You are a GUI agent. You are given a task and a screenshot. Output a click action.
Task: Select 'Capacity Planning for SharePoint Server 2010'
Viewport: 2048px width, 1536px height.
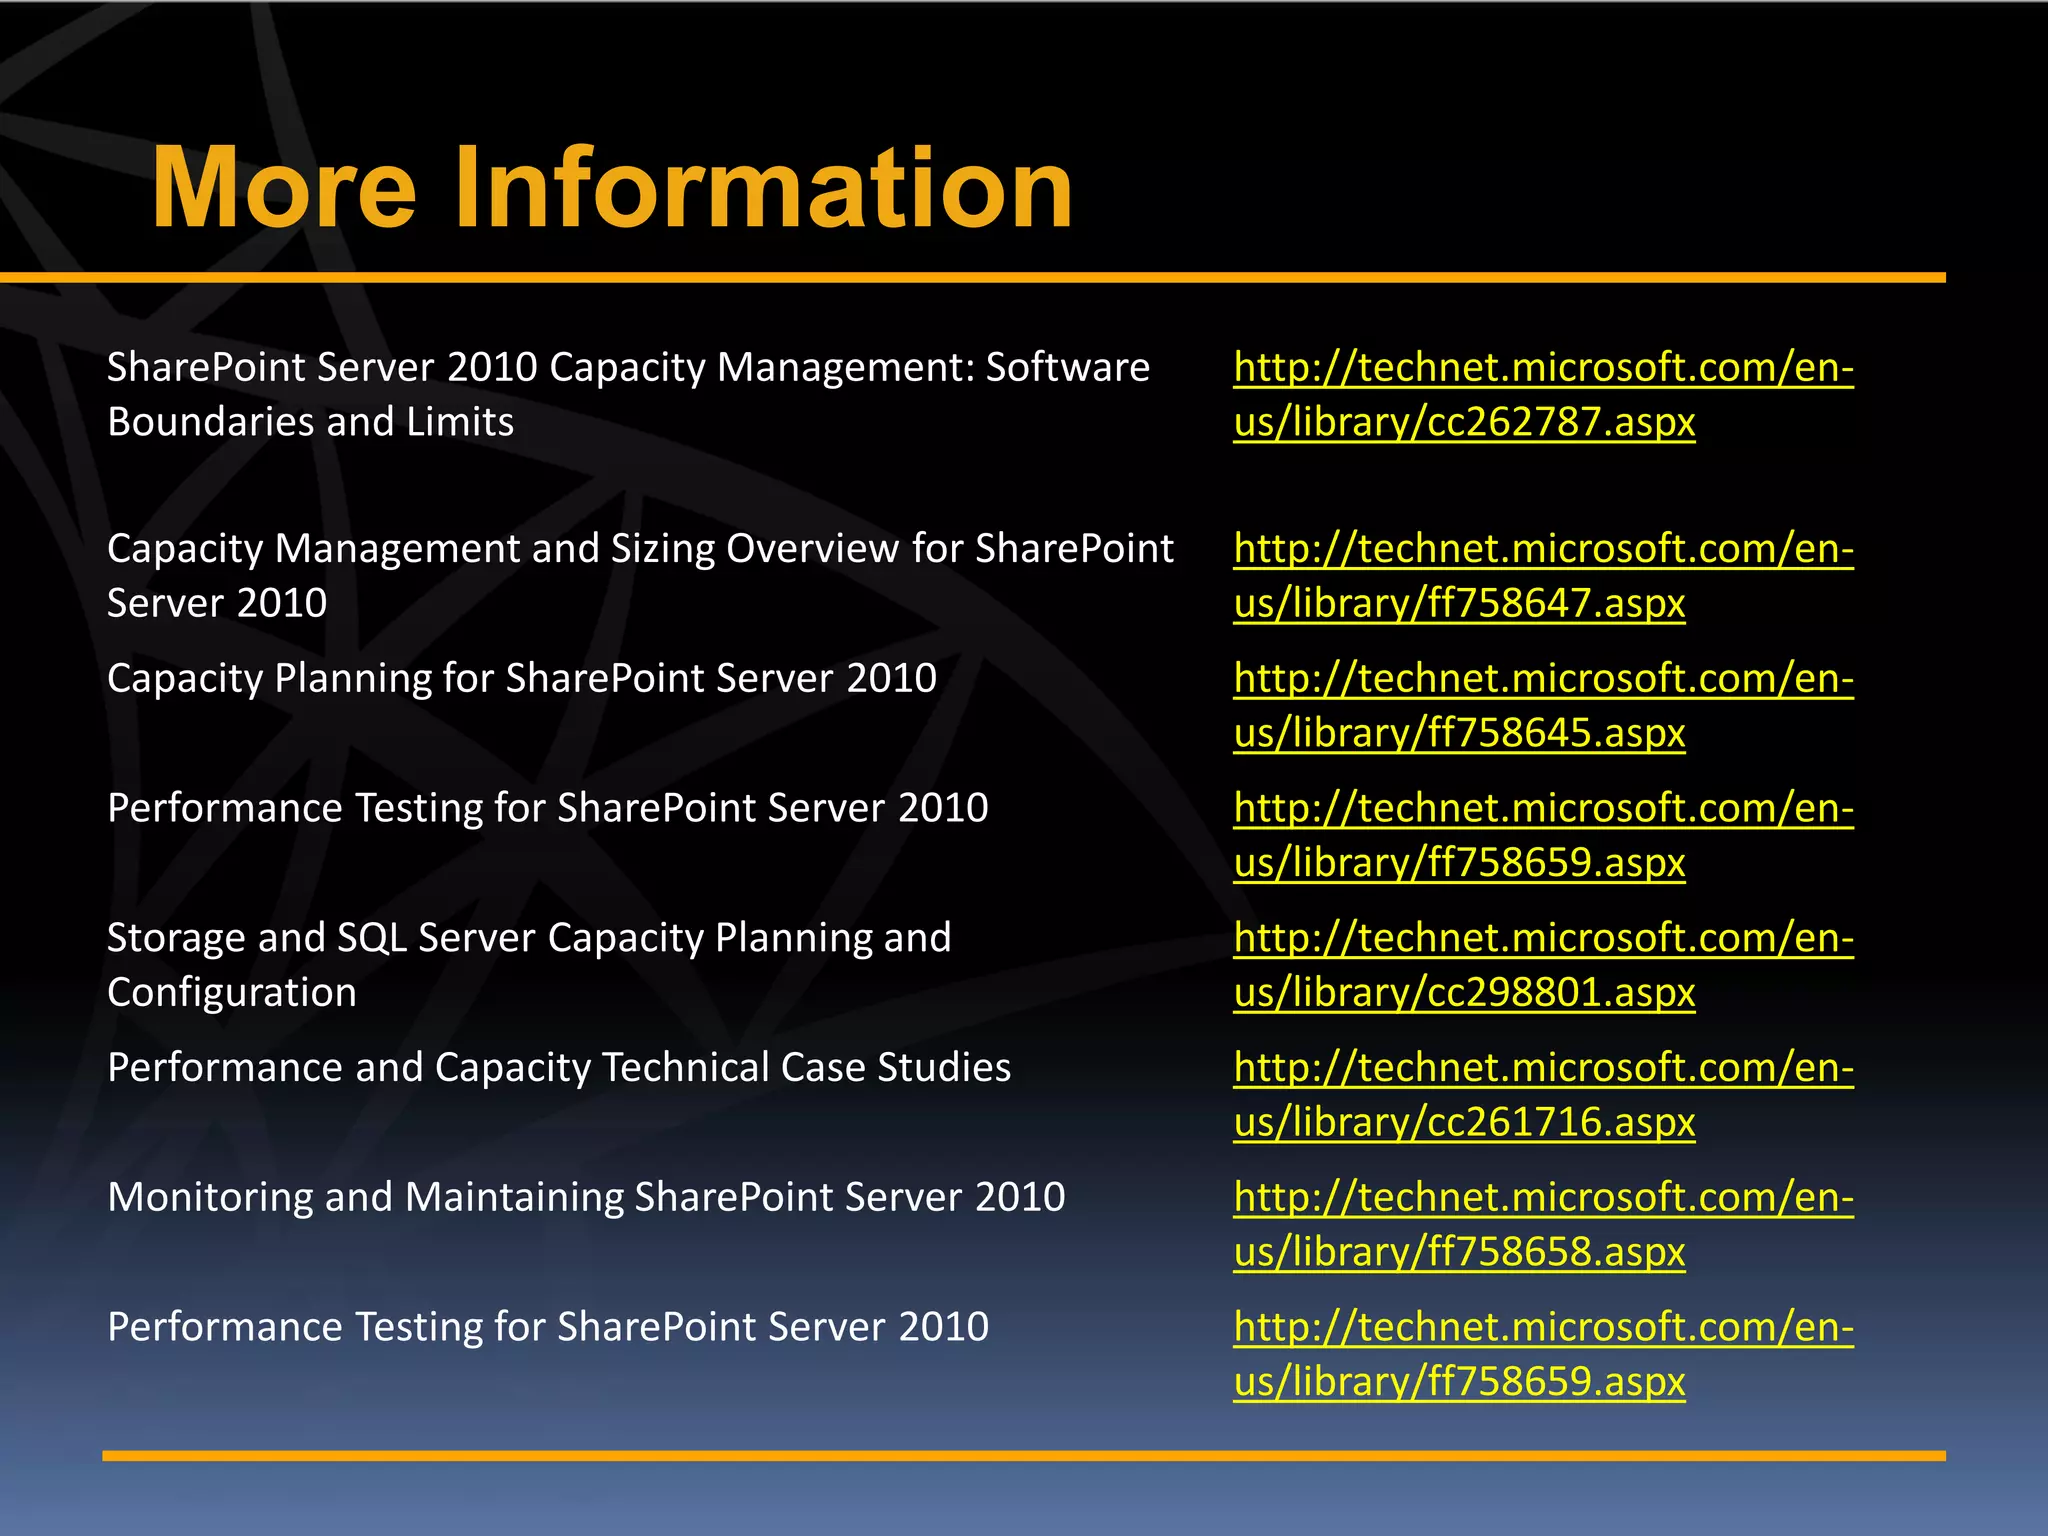pos(522,678)
